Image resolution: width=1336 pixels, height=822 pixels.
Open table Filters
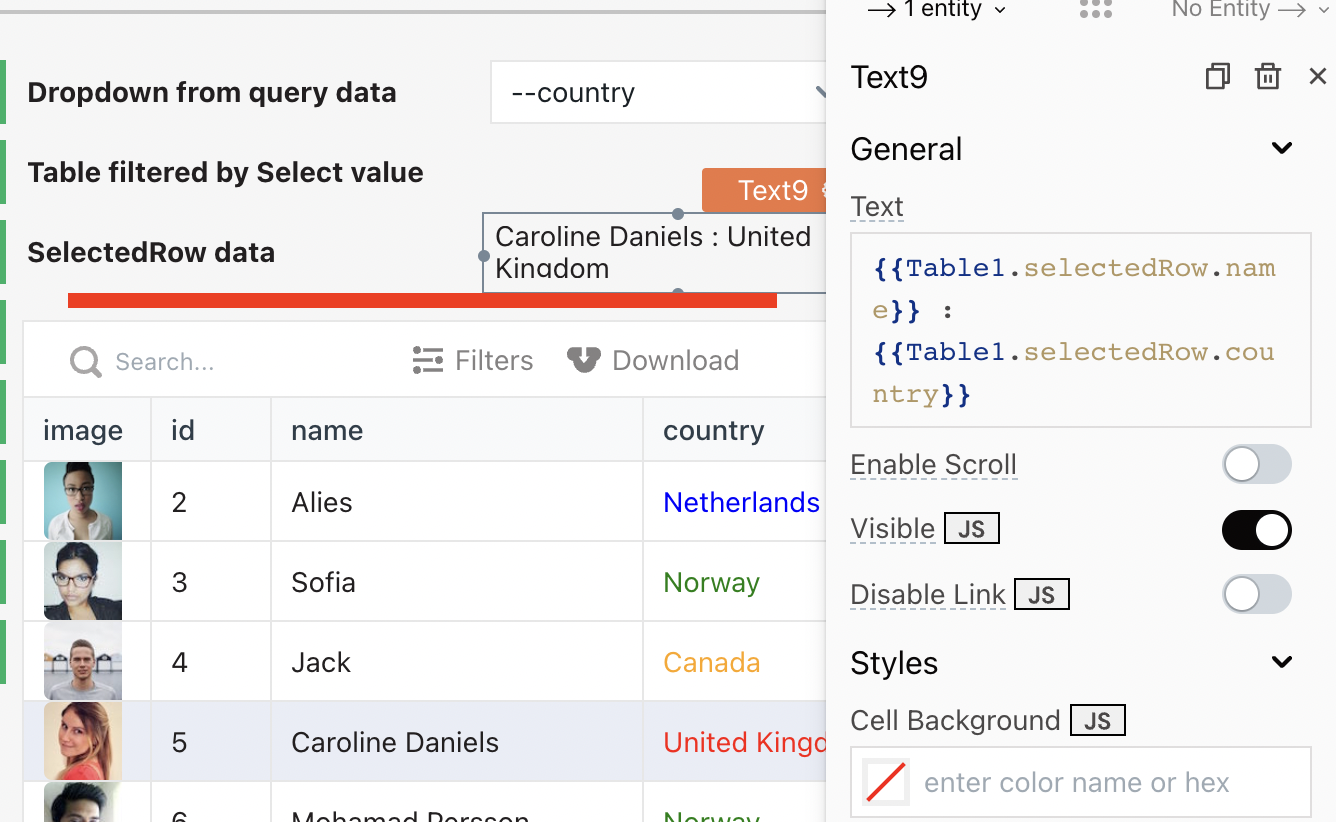[473, 360]
